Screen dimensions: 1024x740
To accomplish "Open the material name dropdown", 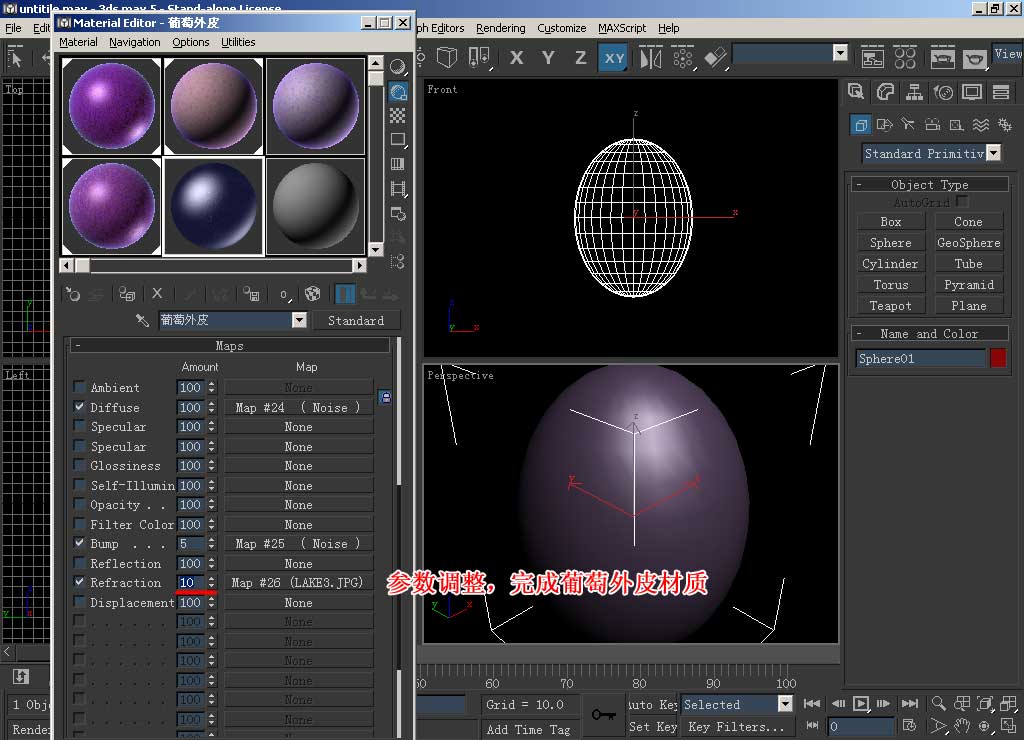I will point(299,320).
